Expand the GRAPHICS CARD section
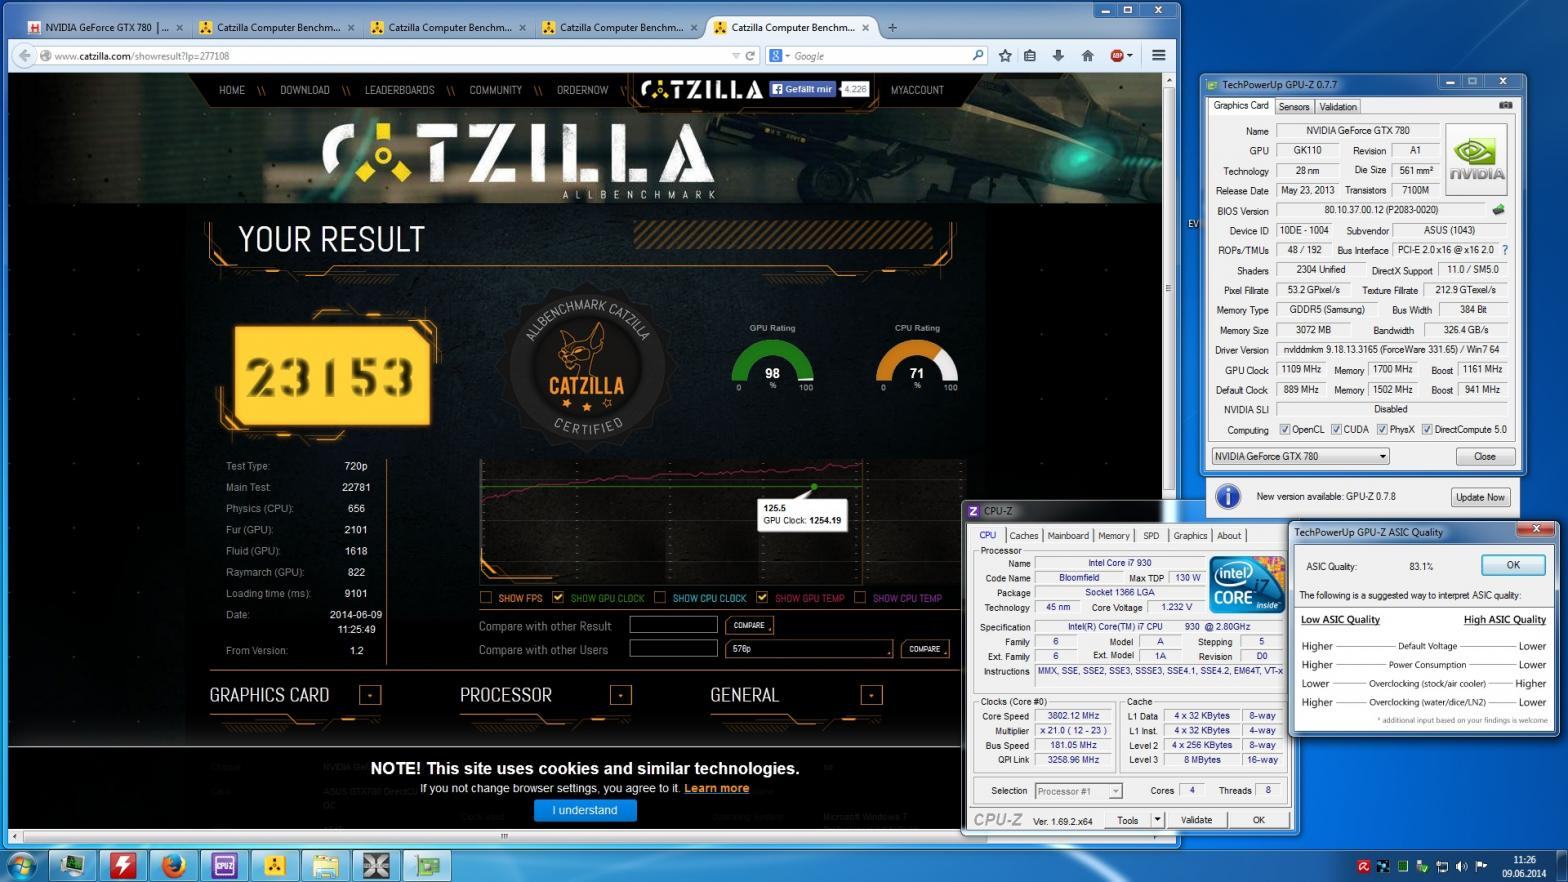This screenshot has height=882, width=1568. click(x=370, y=695)
